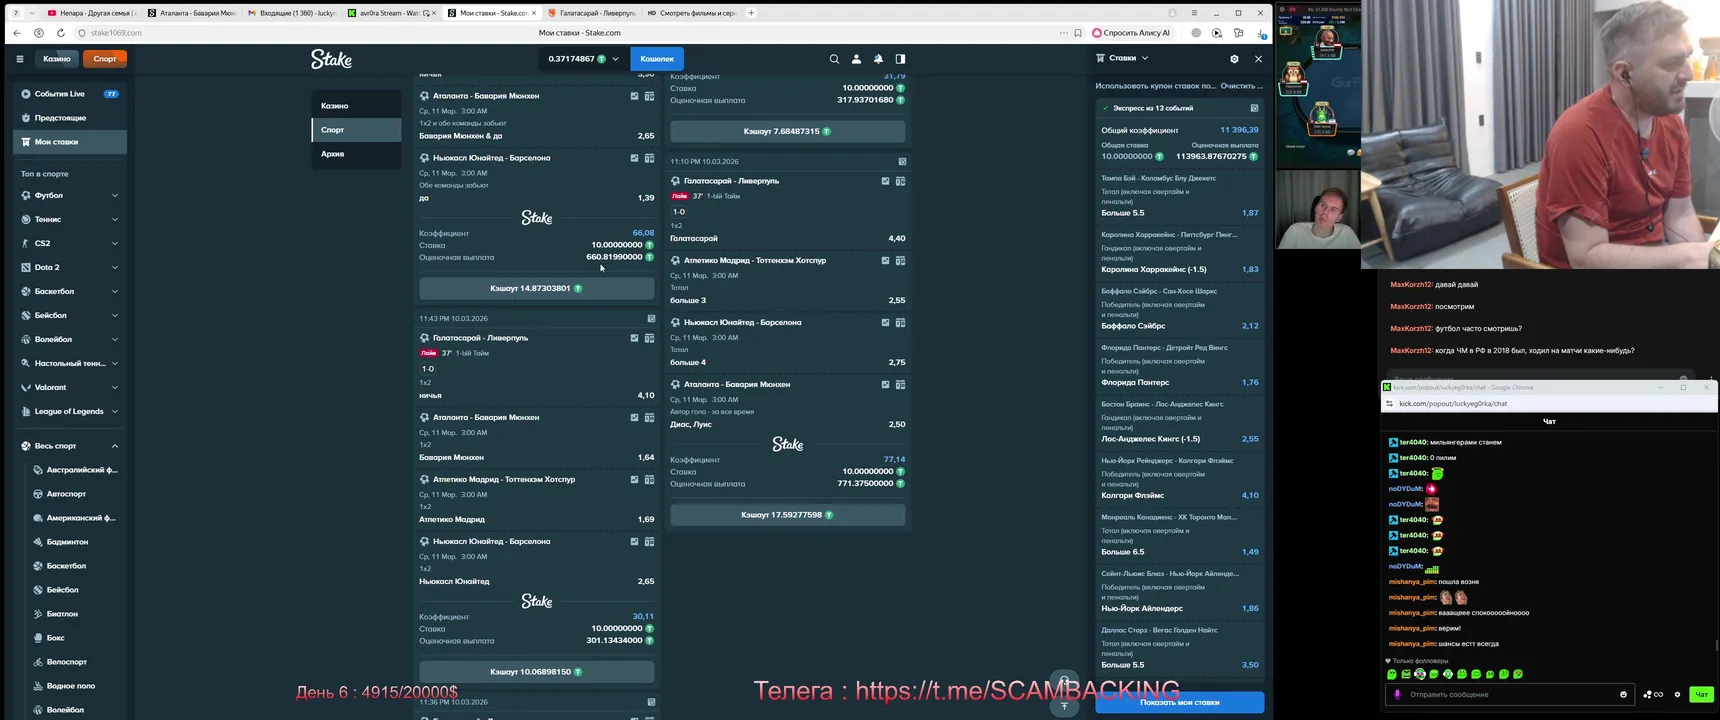
Task: Open stats icon for the Аталанта - Бавария match with Диас, Луис
Action: (x=885, y=385)
